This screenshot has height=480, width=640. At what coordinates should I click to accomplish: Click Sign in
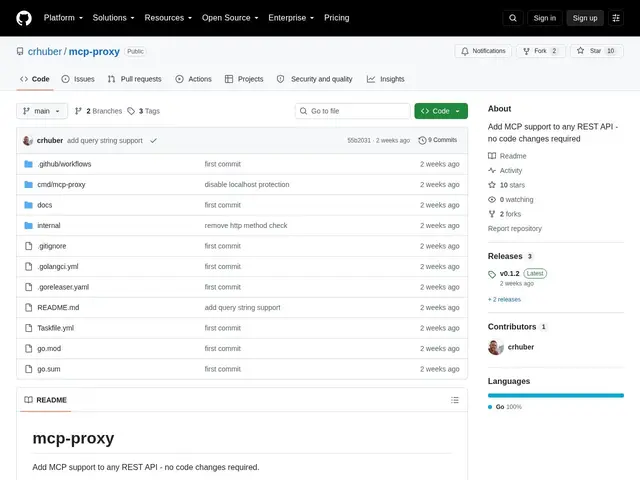pyautogui.click(x=544, y=18)
